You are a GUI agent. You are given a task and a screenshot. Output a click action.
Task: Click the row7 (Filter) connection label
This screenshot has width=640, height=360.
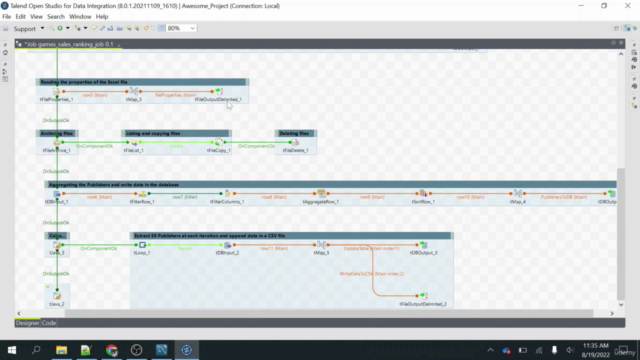(184, 197)
